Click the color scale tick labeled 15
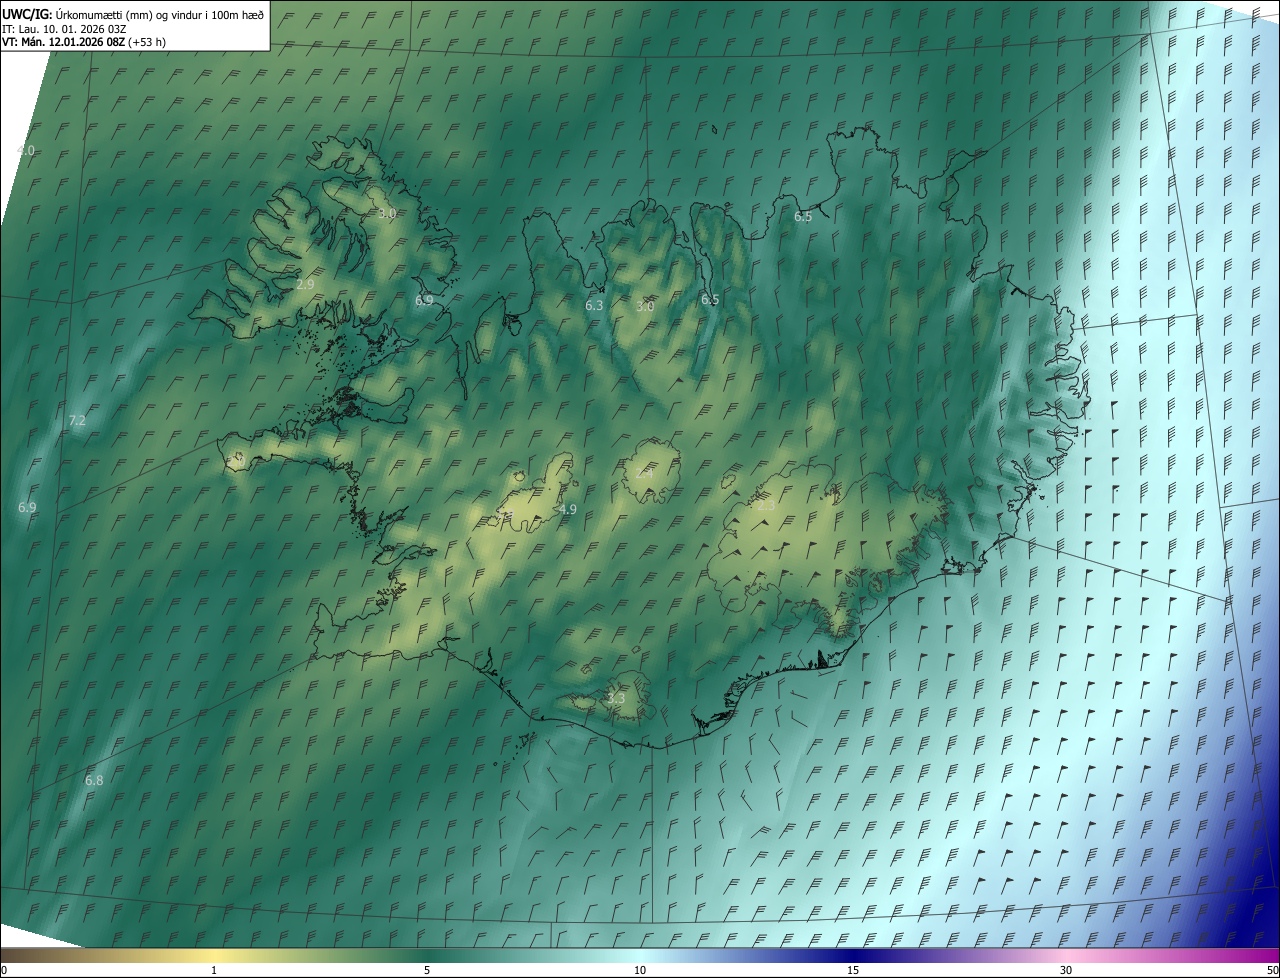The width and height of the screenshot is (1280, 978). tap(853, 970)
